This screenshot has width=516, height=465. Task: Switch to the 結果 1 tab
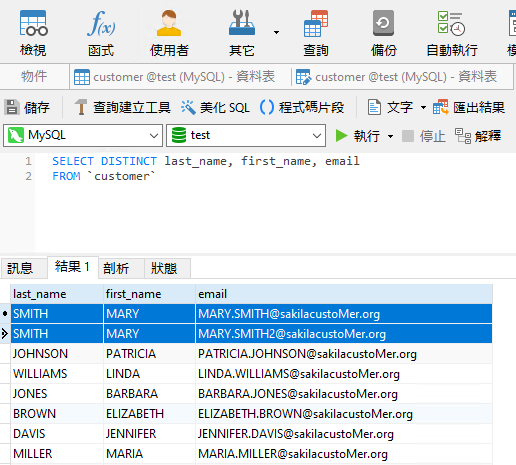73,267
